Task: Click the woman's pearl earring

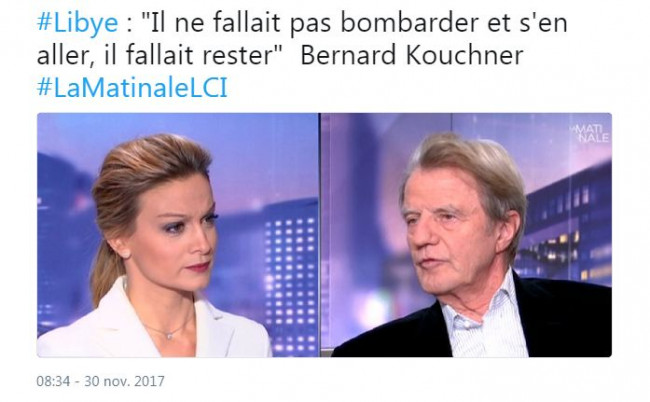Action: 123,252
